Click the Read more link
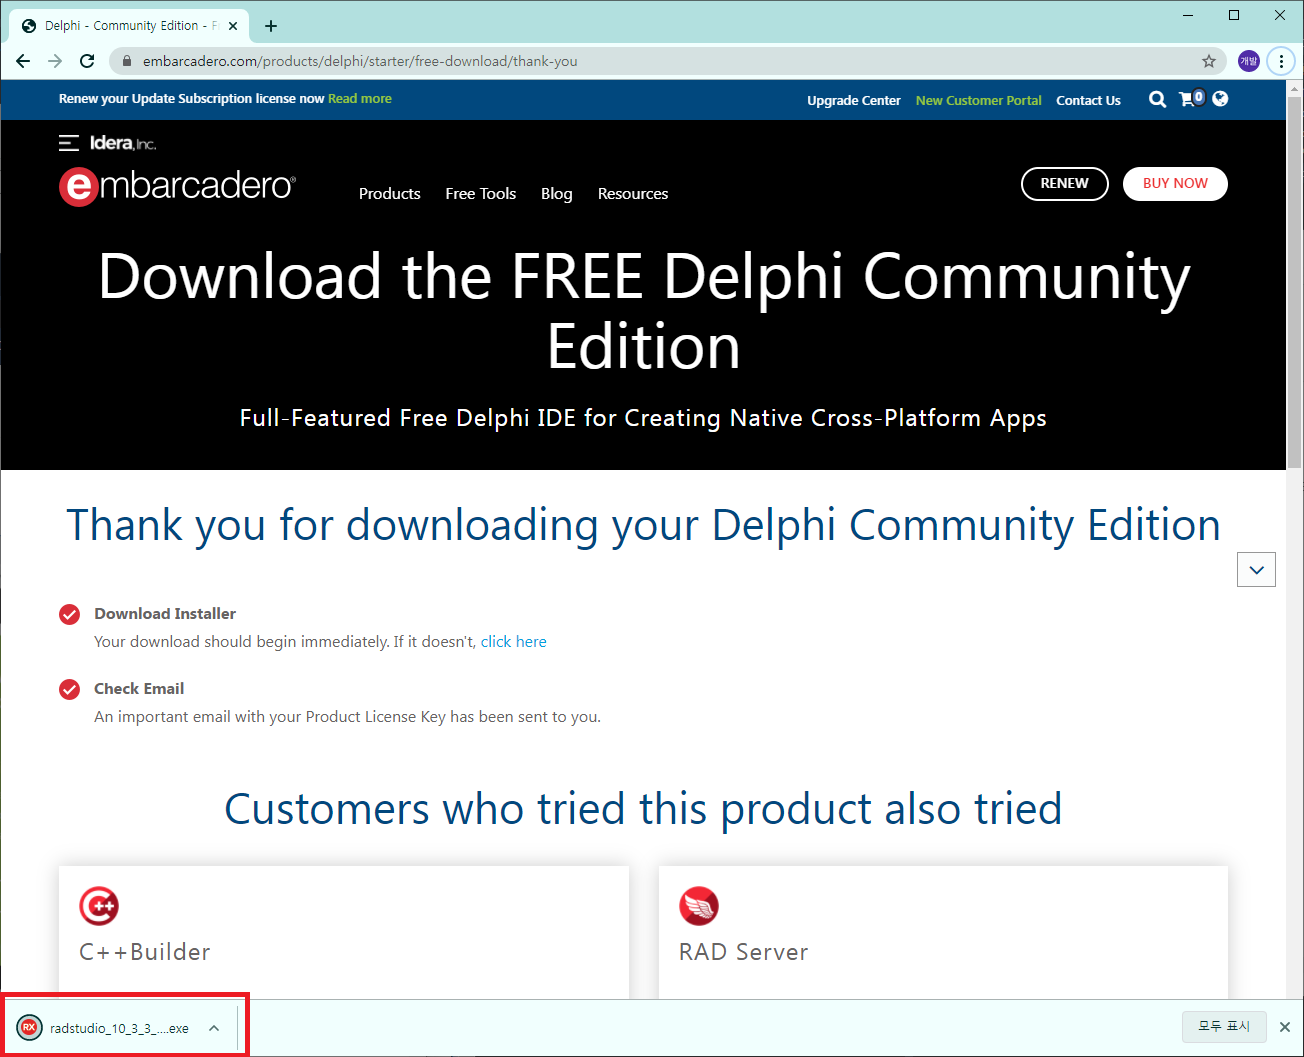The height and width of the screenshot is (1057, 1304). (x=360, y=99)
